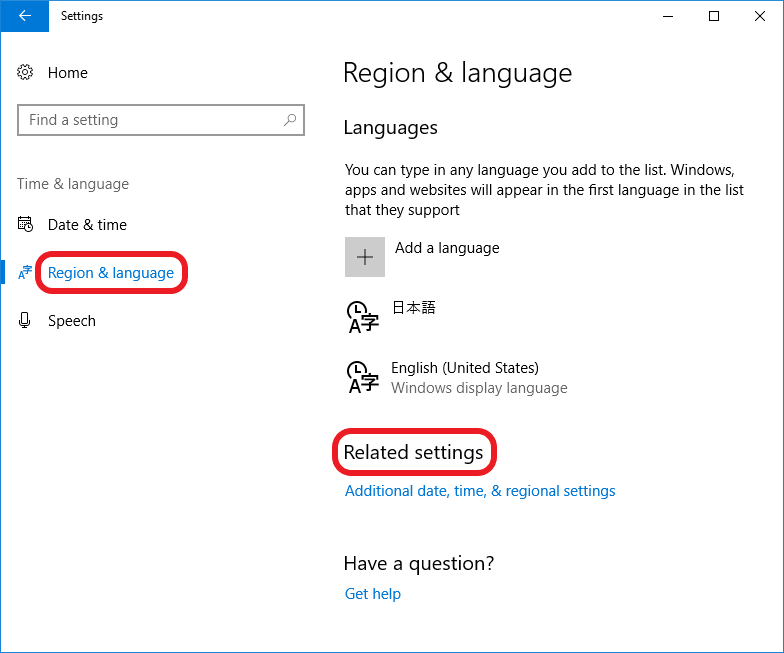Click the Speech microphone icon

[24, 320]
